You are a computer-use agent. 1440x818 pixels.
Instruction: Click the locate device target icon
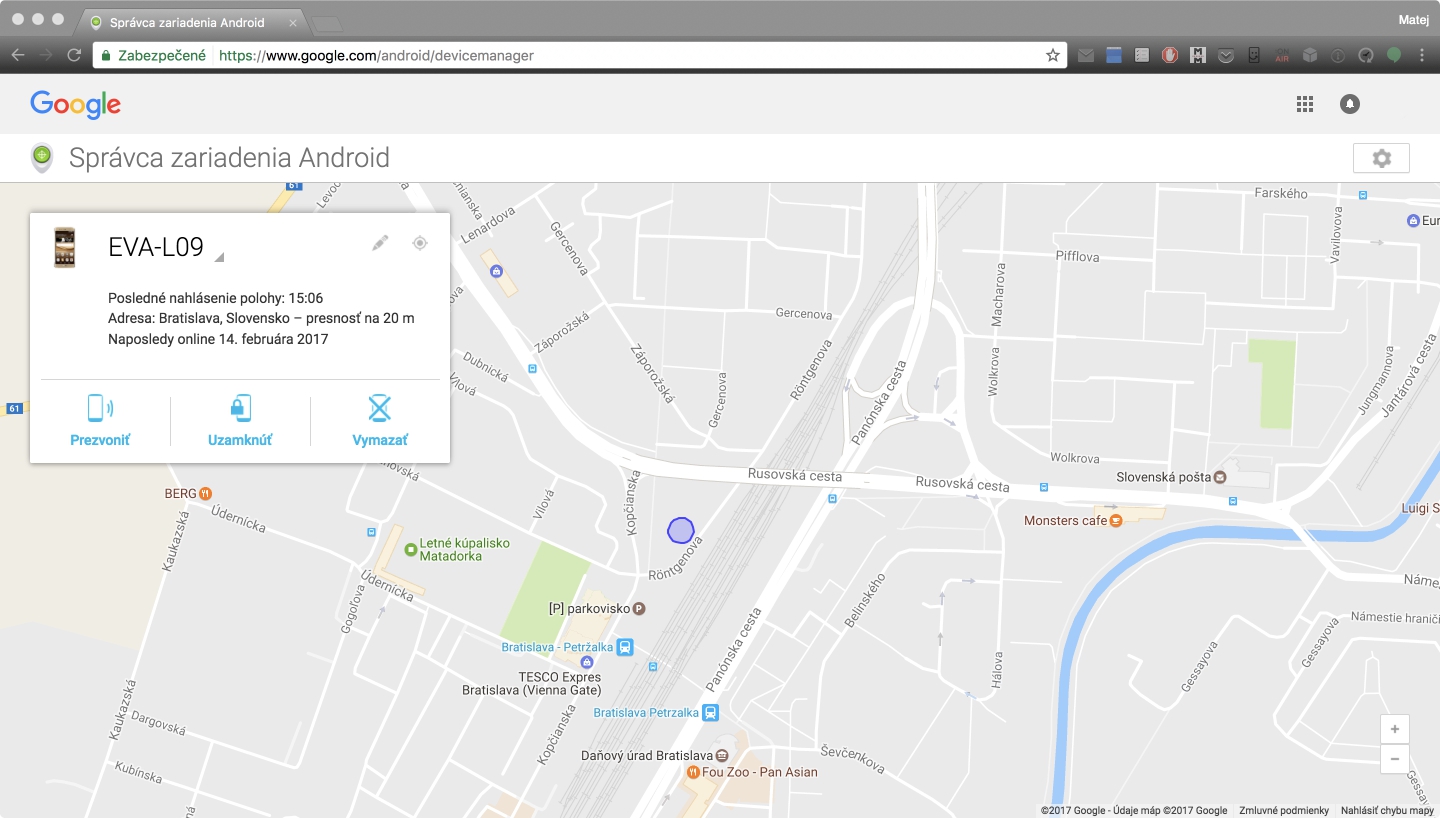pyautogui.click(x=420, y=243)
